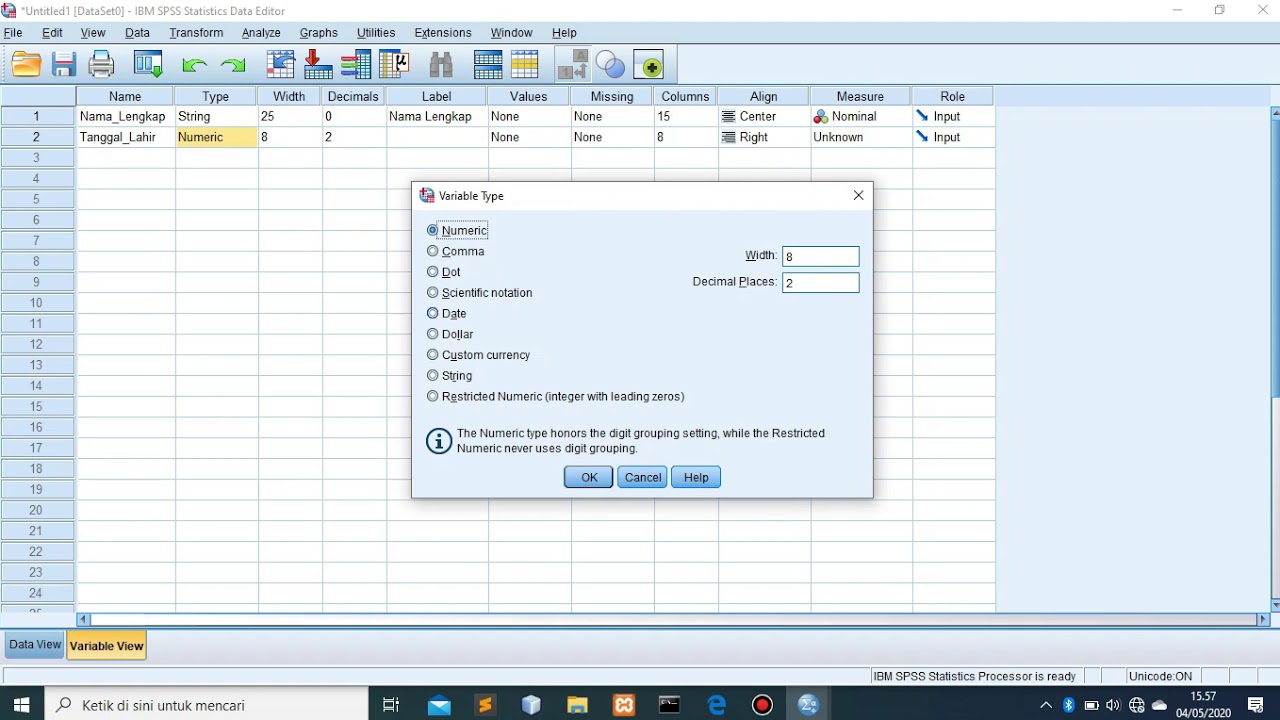Open Microsoft Edge from the taskbar
The image size is (1280, 720).
[717, 705]
